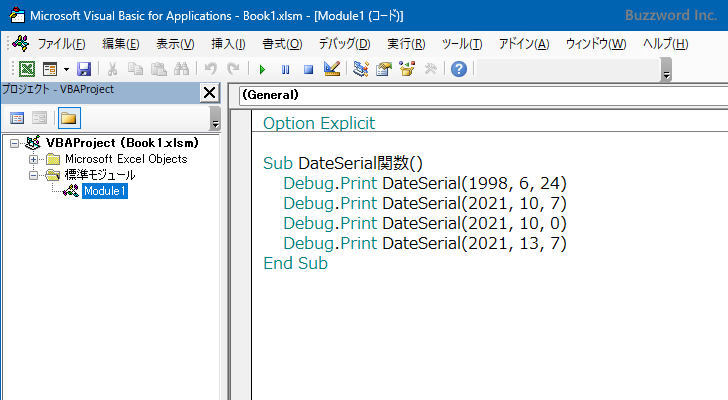728x400 pixels.
Task: Select Microsoft Excel Objects folder item
Action: click(126, 159)
